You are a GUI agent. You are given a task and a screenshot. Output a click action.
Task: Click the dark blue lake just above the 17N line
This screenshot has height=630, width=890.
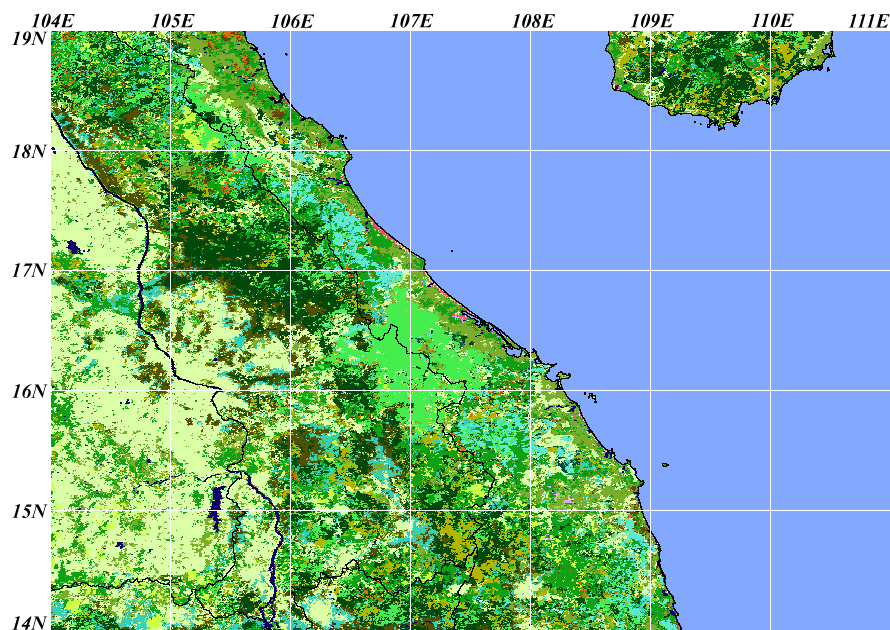tap(74, 247)
